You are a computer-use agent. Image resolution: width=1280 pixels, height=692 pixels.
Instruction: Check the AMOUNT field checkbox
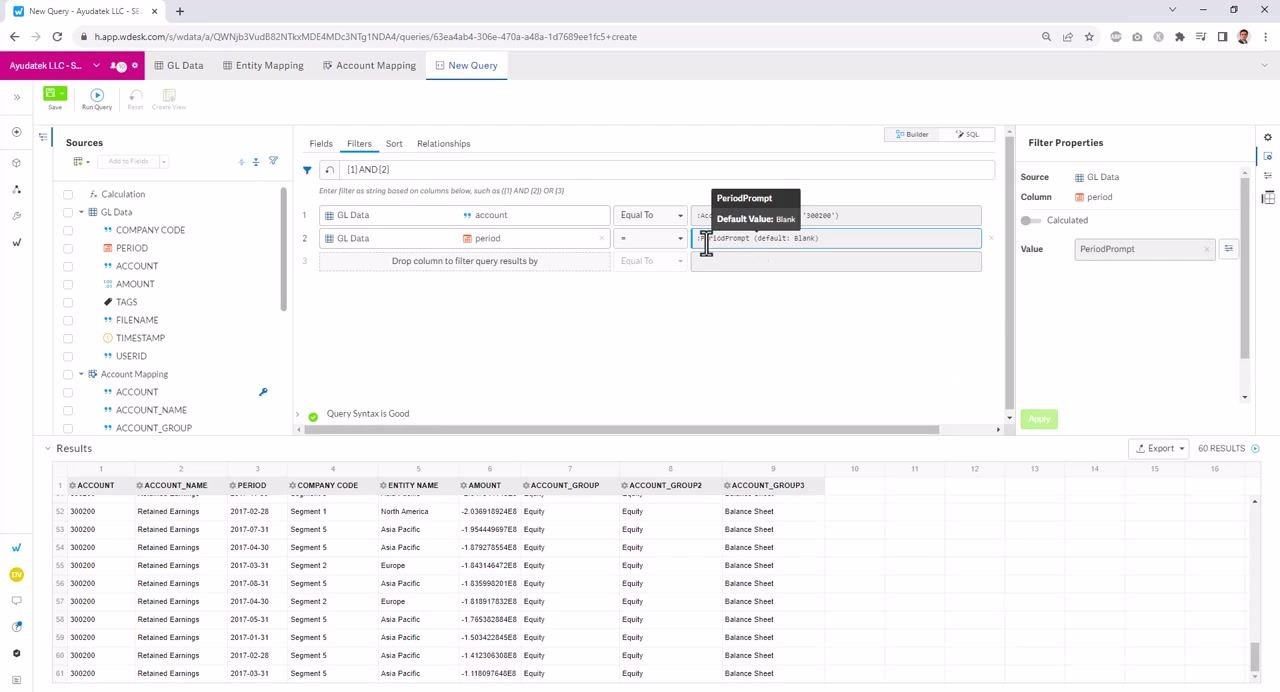68,284
